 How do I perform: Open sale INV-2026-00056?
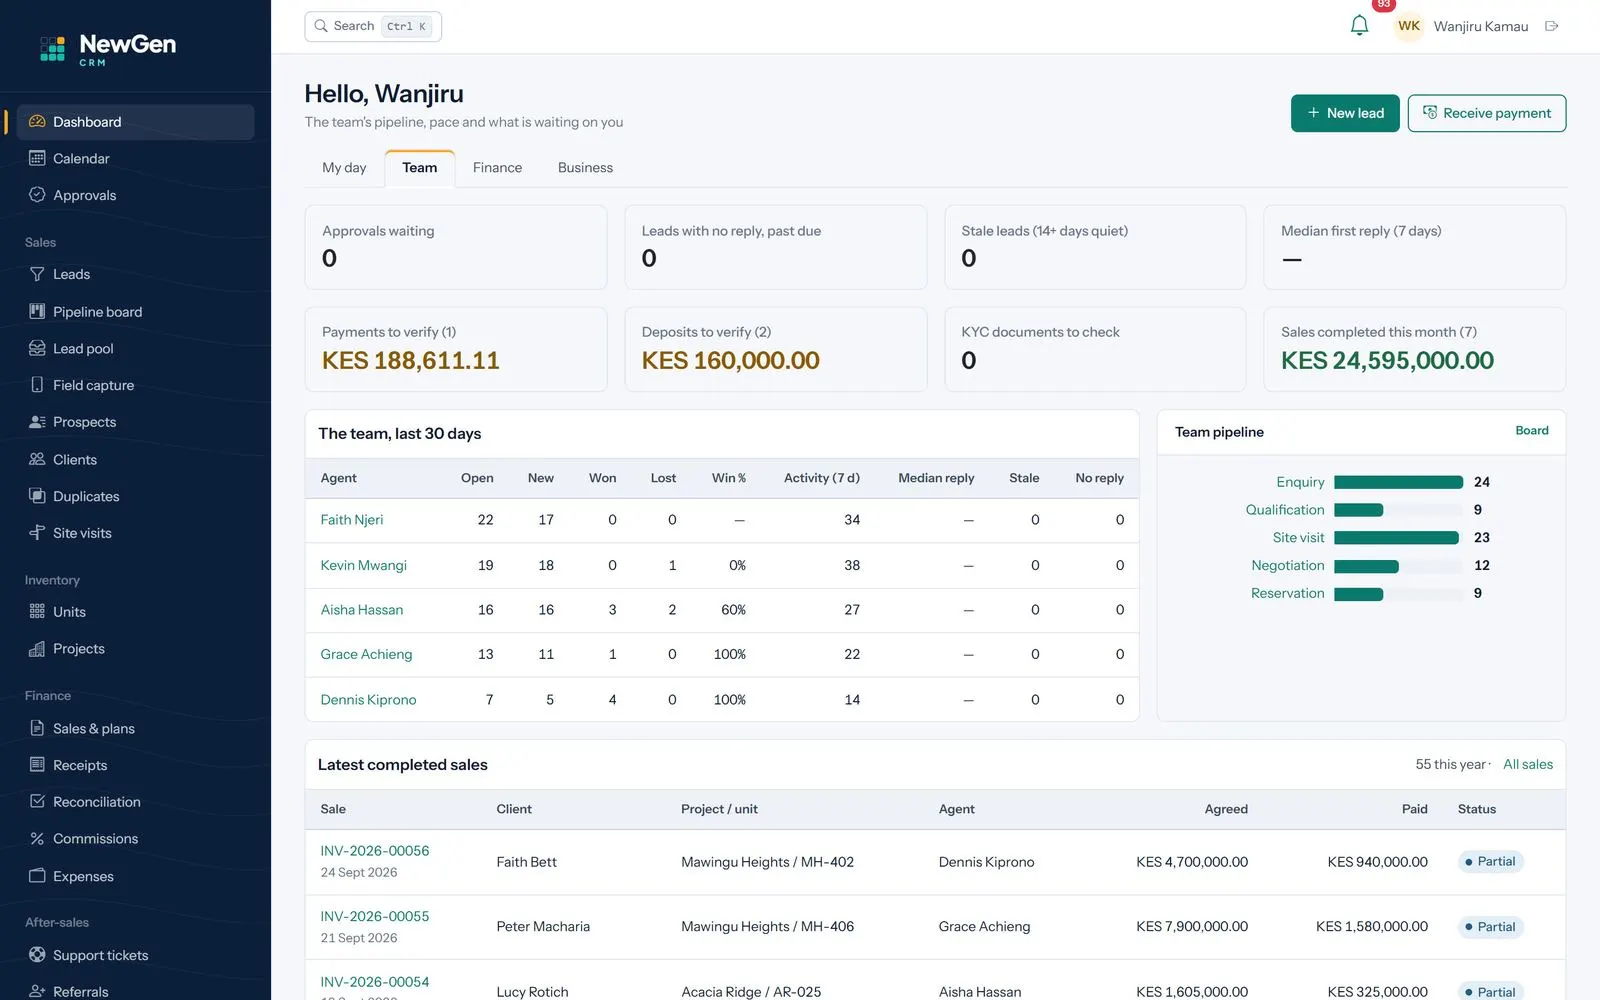pyautogui.click(x=375, y=851)
